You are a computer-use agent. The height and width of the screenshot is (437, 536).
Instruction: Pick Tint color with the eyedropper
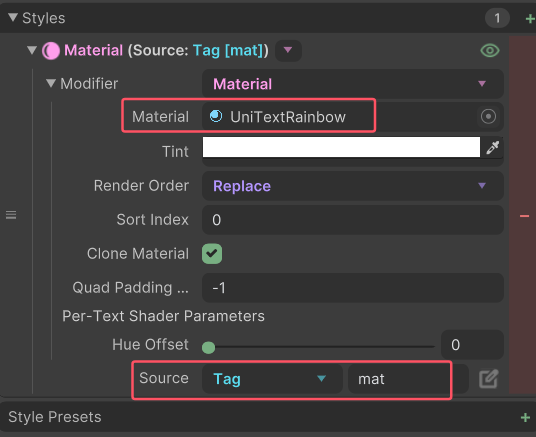point(493,147)
